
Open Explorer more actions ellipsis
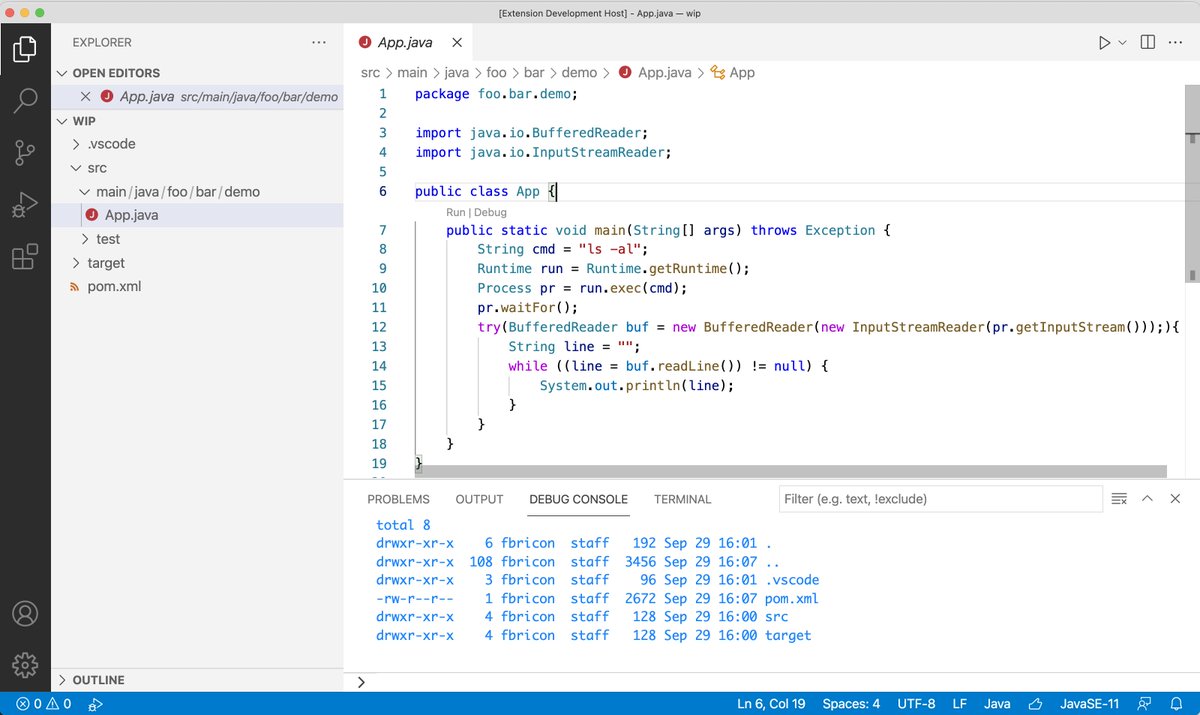click(319, 43)
